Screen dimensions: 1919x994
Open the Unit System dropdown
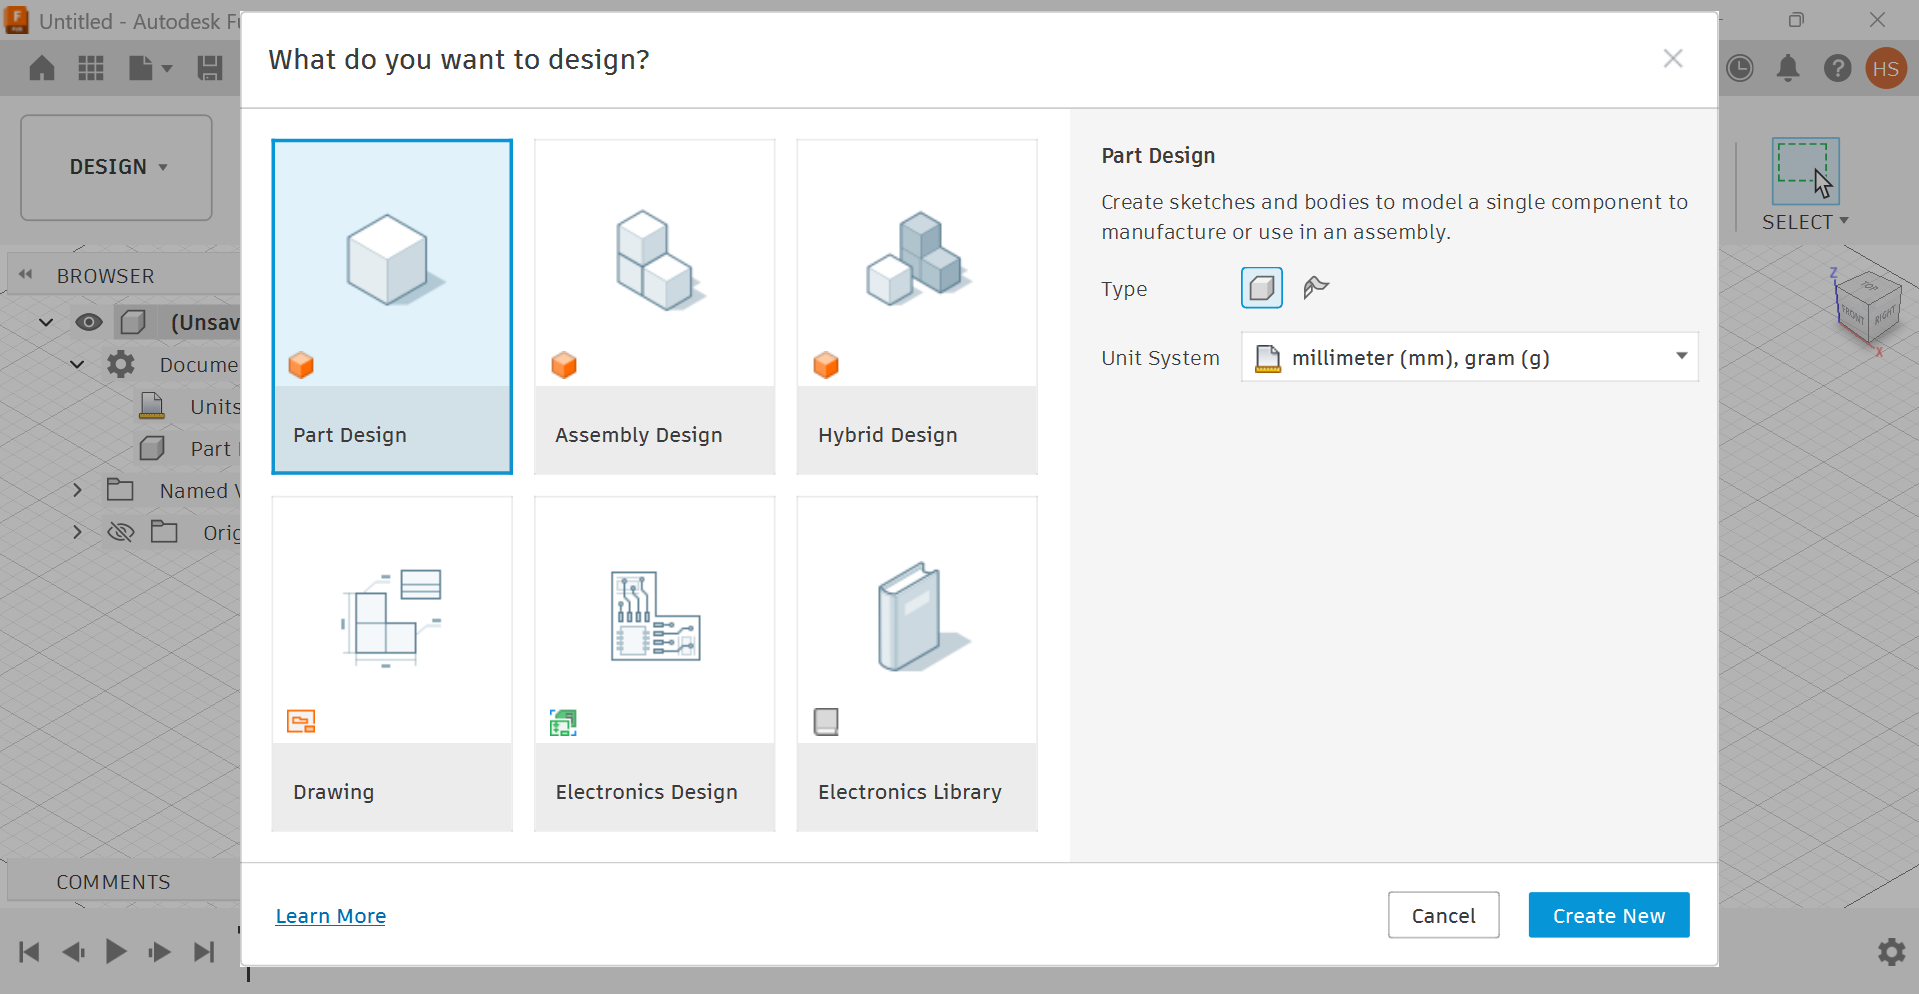click(1470, 357)
